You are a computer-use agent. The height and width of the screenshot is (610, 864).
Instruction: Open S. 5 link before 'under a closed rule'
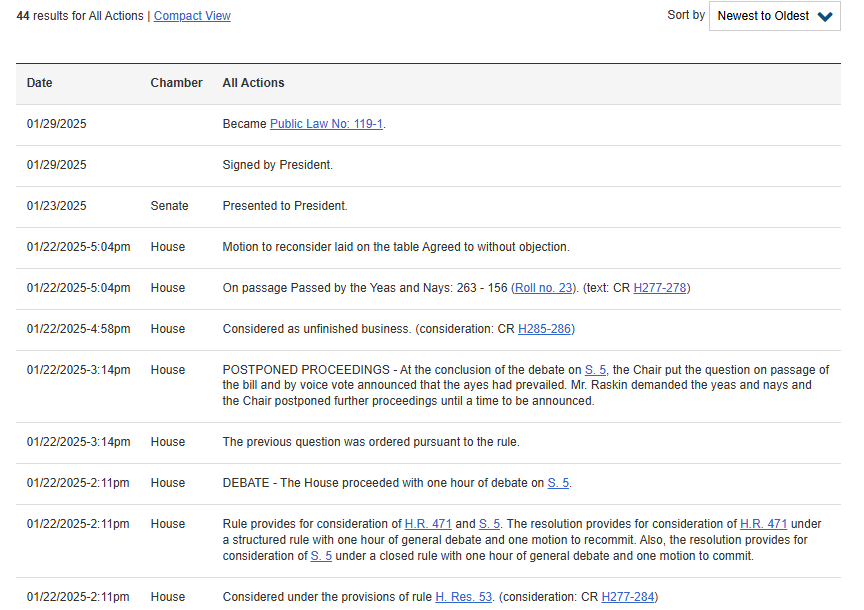pos(321,556)
